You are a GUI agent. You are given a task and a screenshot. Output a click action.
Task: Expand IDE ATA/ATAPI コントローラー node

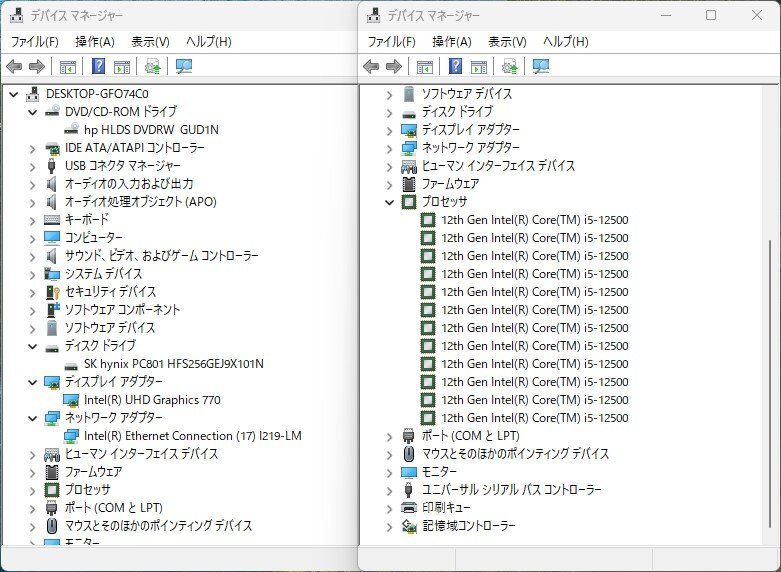coord(33,148)
